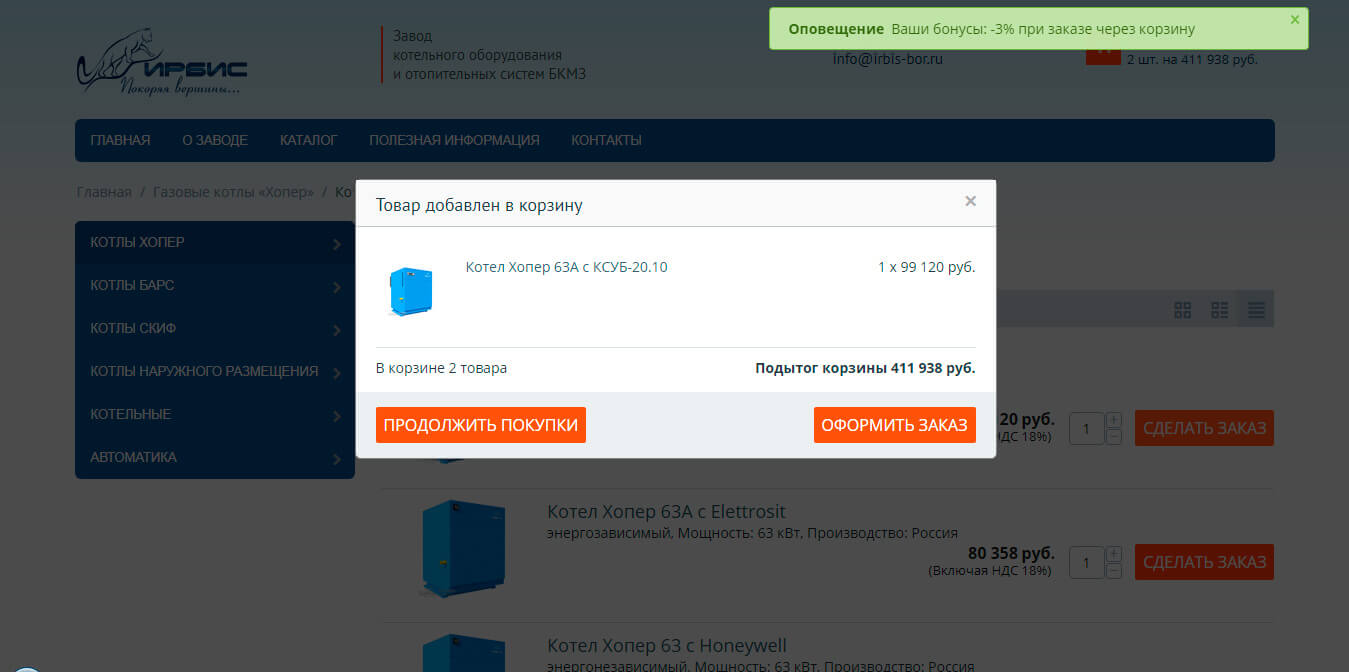Switch catalog to list-with-thumbnails view
The image size is (1349, 672).
point(1220,310)
